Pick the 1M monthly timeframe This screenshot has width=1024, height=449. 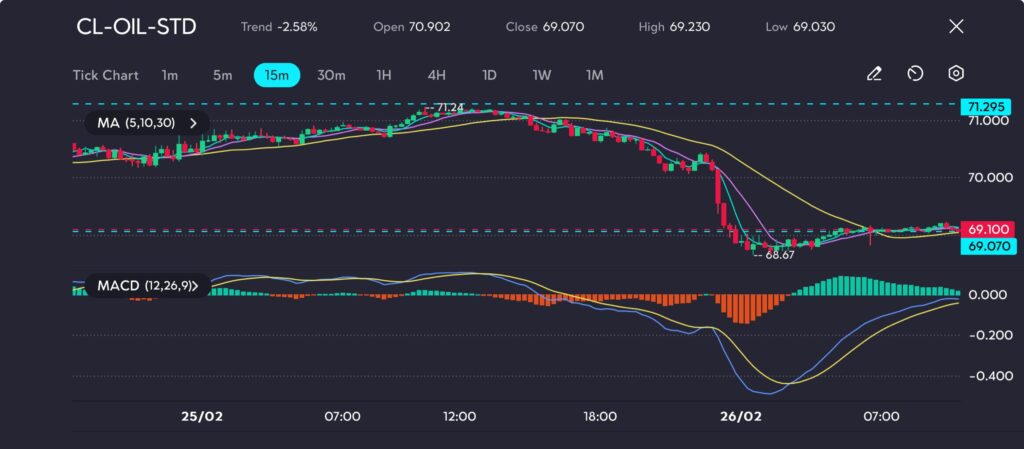pyautogui.click(x=594, y=75)
